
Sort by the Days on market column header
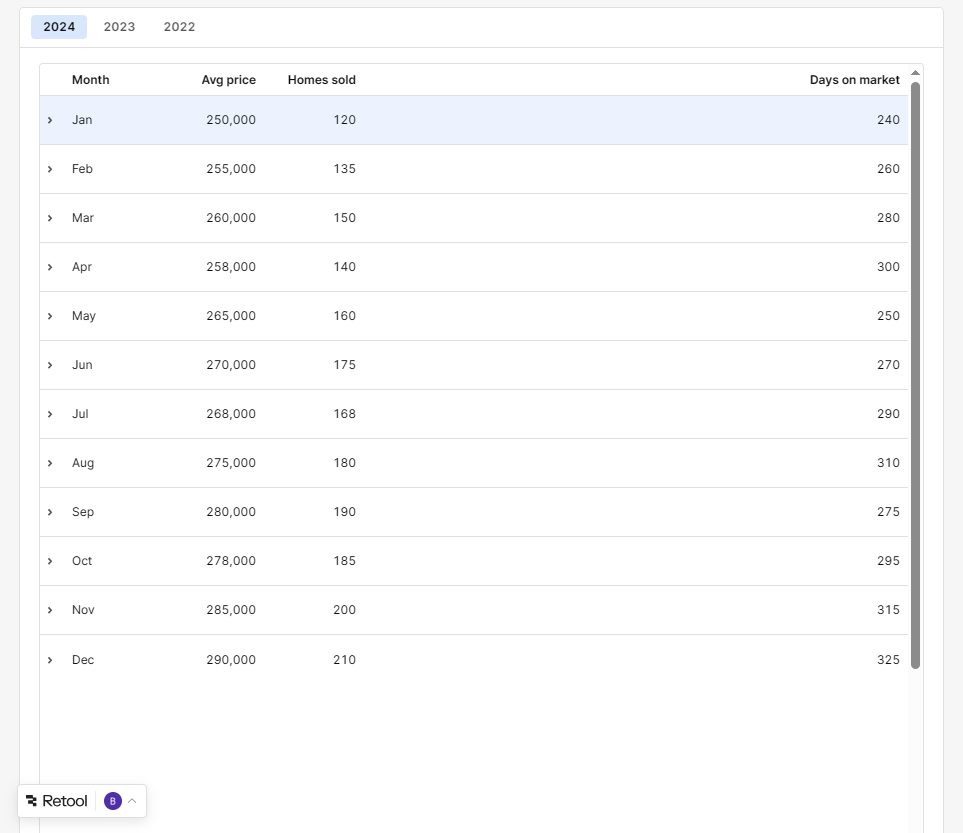pos(855,79)
